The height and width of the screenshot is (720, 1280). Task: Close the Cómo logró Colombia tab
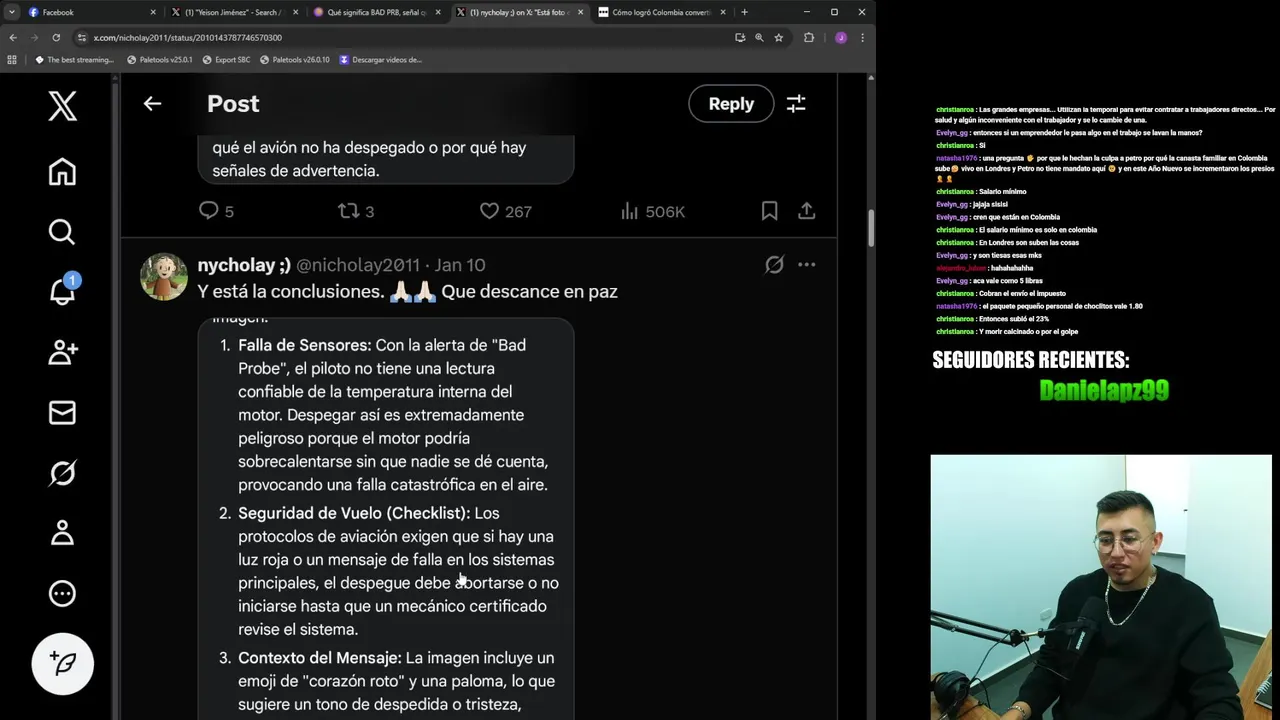[723, 12]
